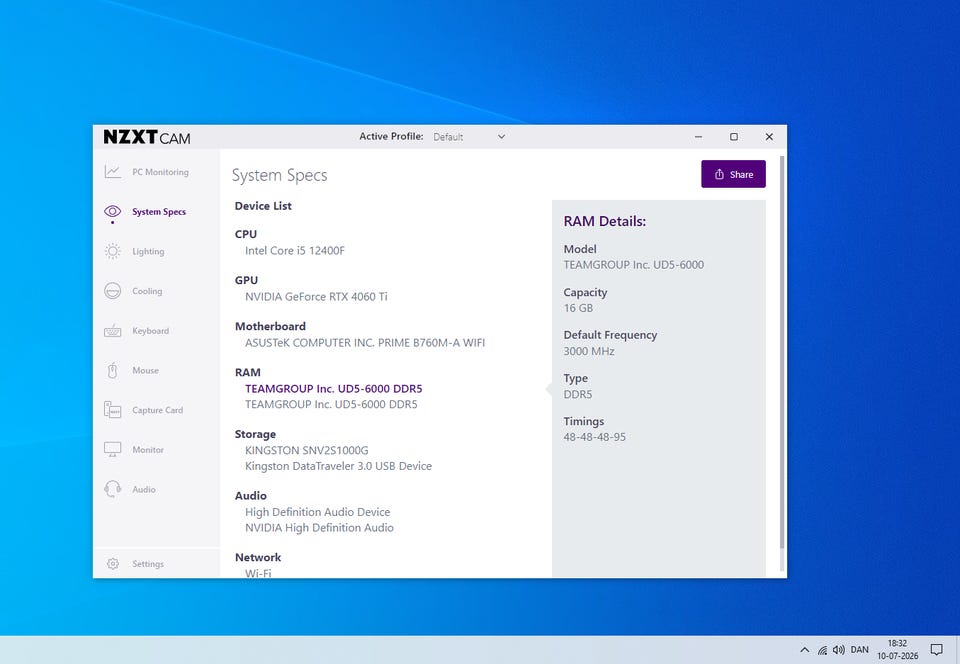Open the Keyboard icon in sidebar
960x664 pixels.
point(113,331)
